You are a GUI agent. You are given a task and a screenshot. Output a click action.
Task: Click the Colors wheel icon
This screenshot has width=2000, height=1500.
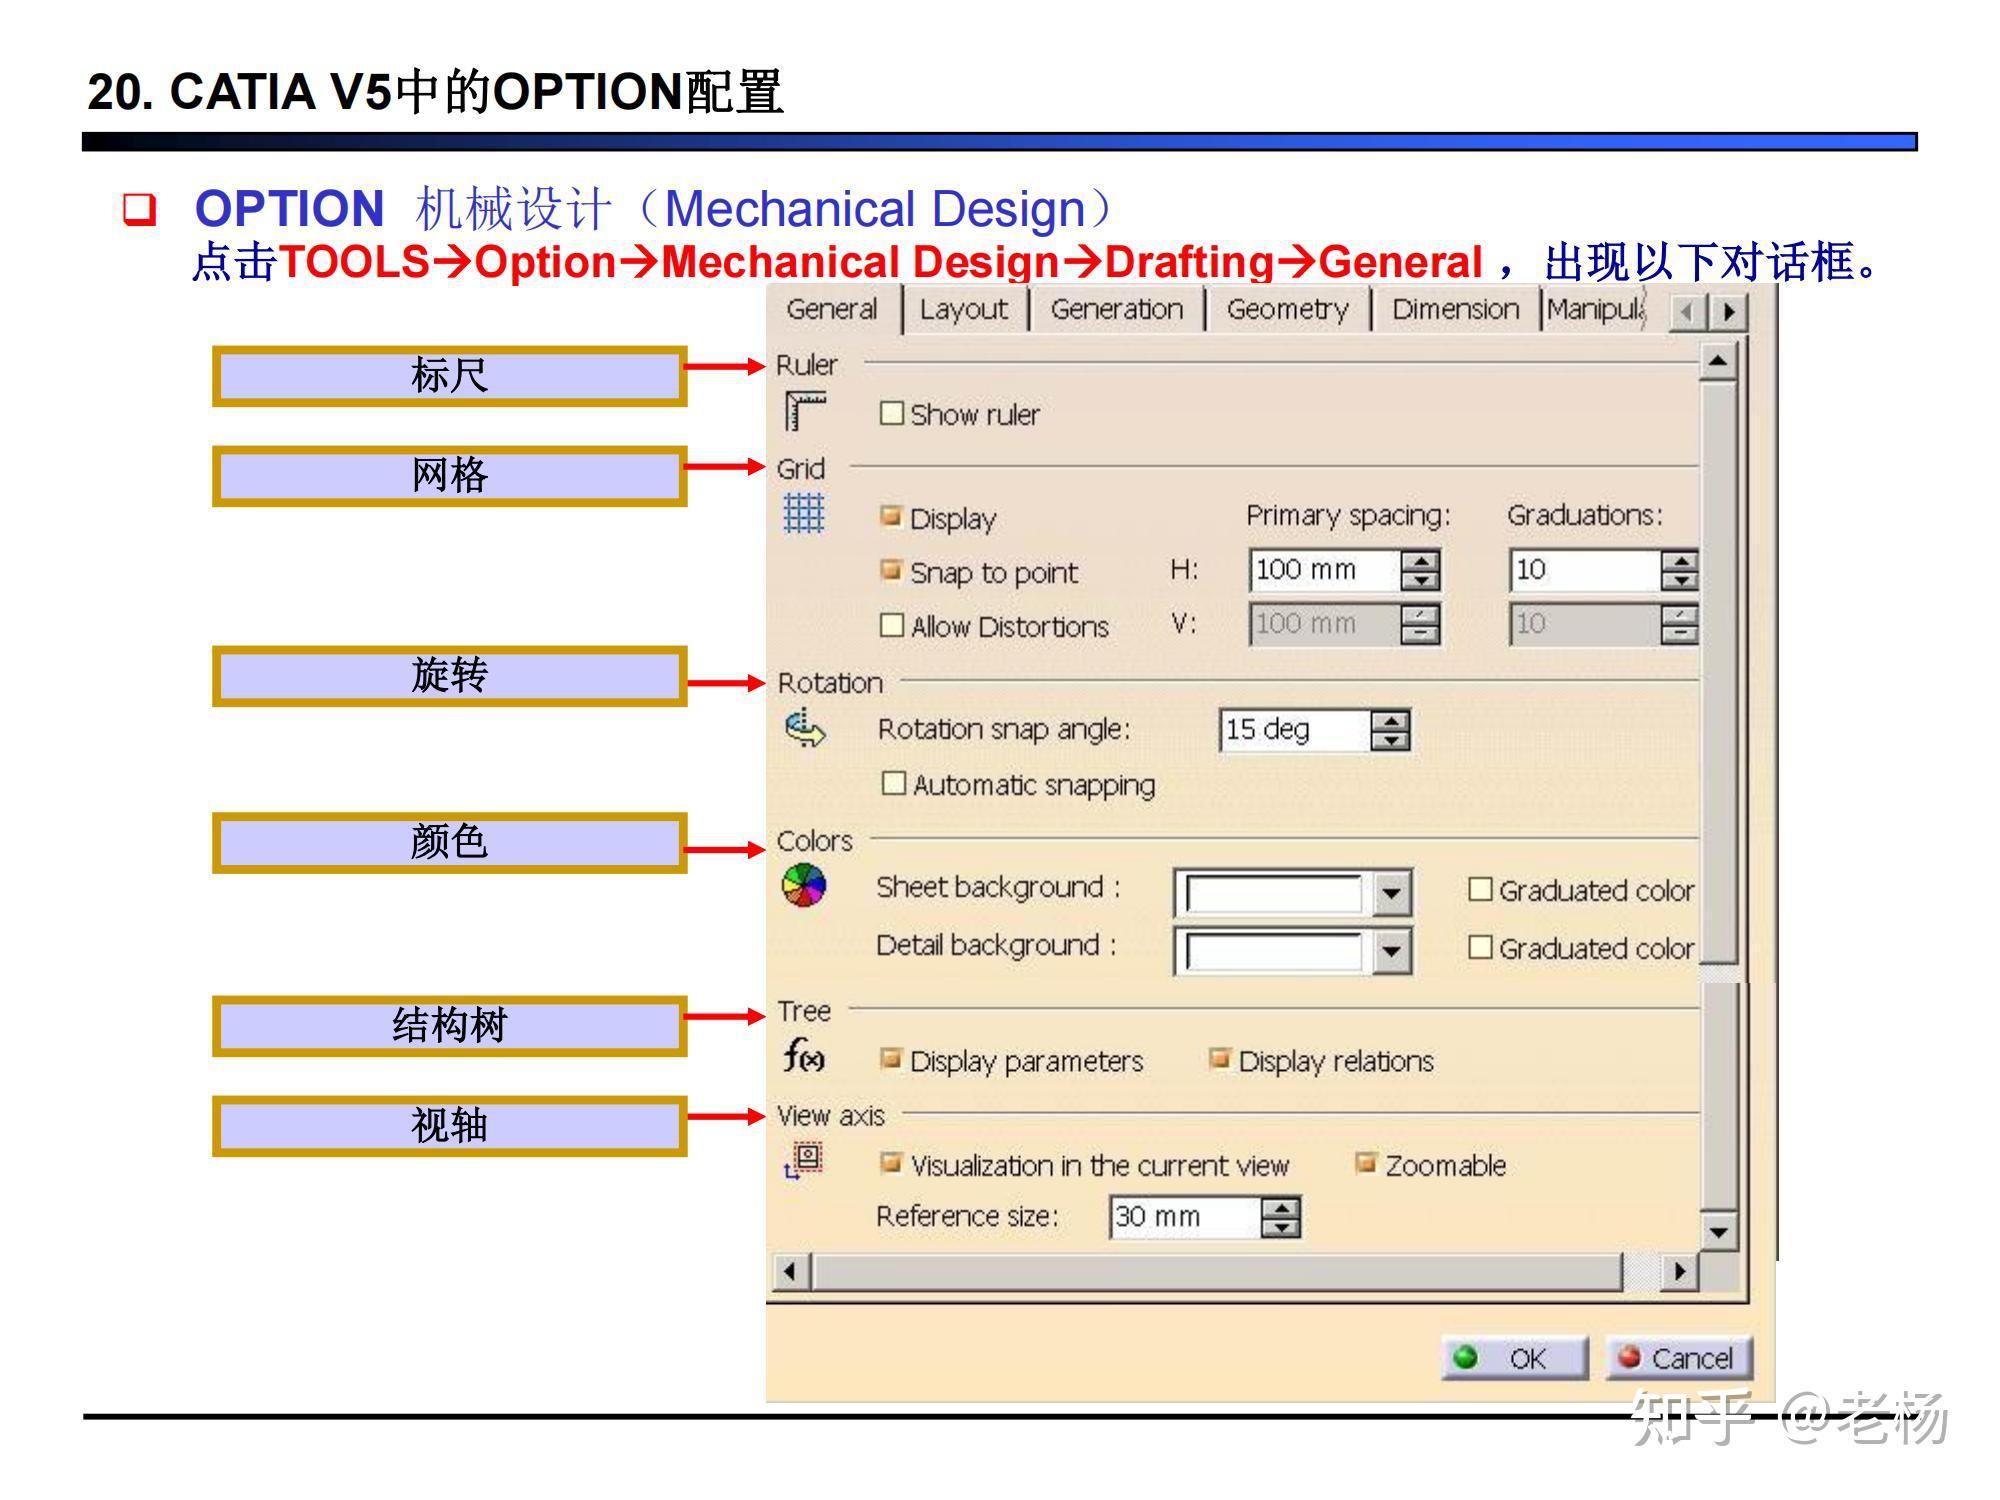(804, 885)
